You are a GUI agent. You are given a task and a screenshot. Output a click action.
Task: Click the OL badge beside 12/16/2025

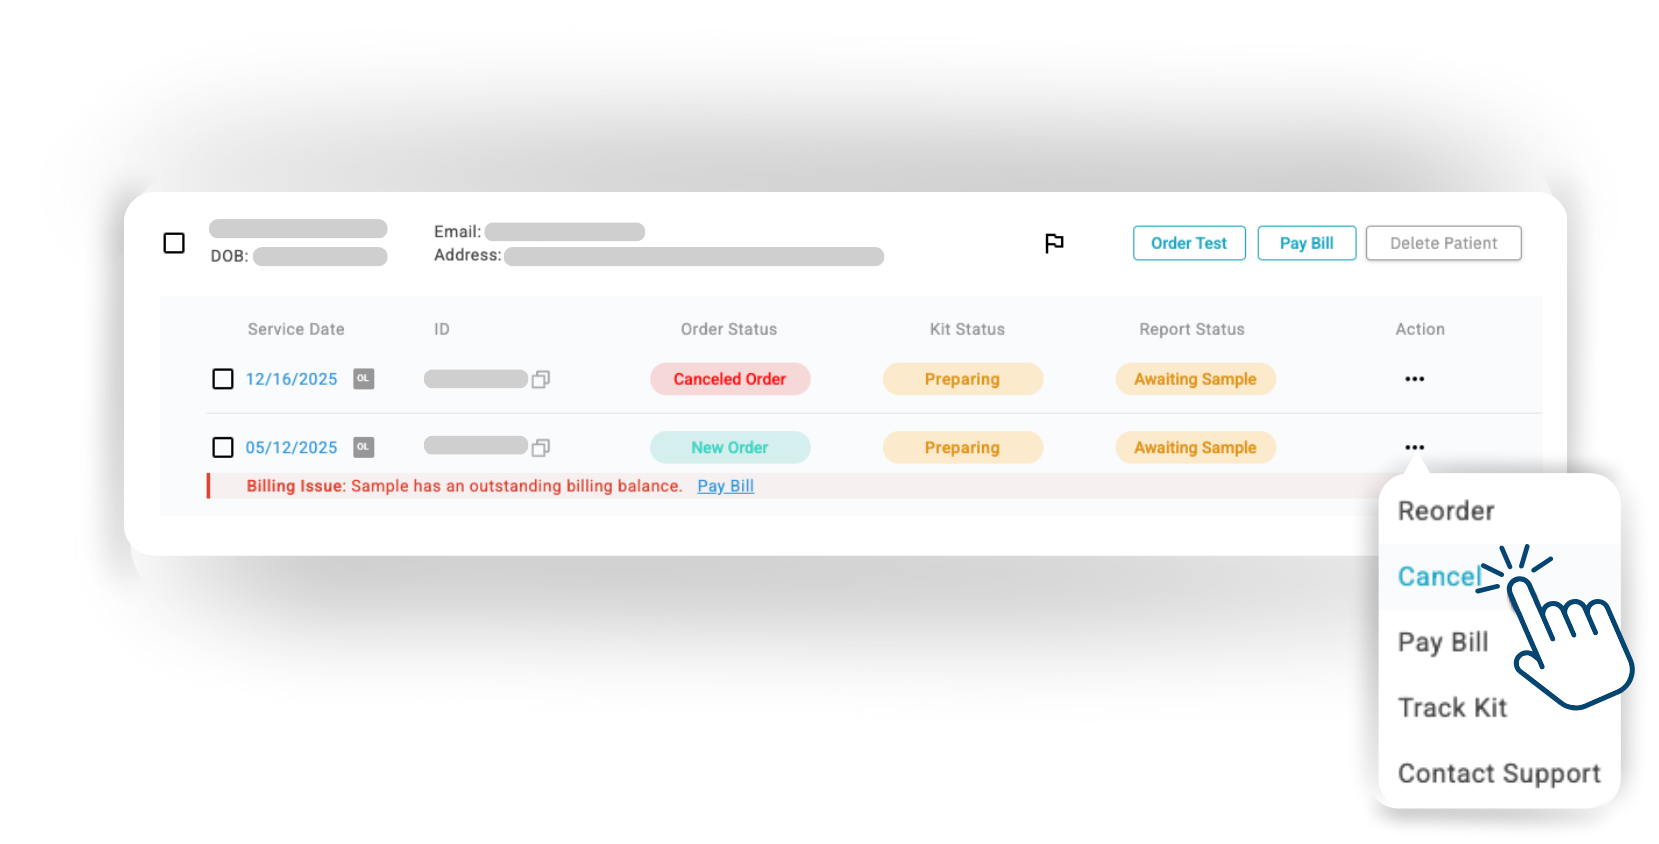(x=364, y=379)
